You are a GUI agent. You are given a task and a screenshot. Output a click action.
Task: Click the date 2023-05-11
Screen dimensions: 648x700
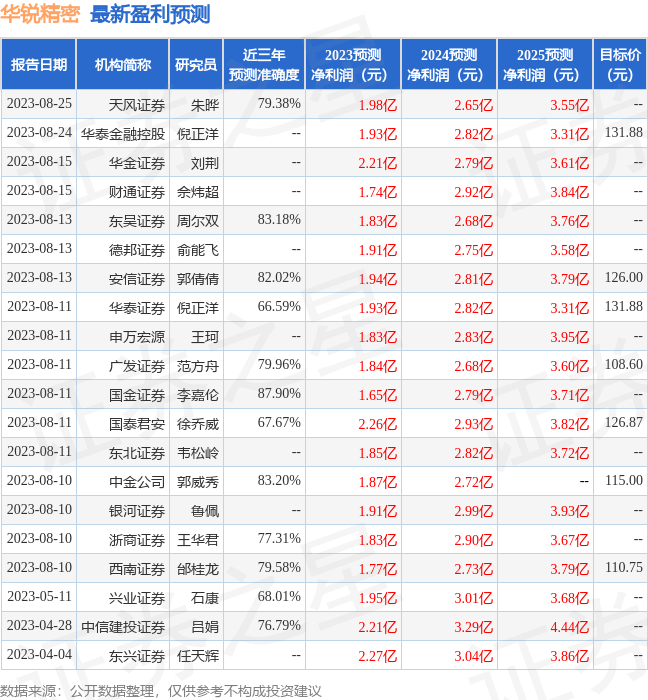tap(39, 596)
